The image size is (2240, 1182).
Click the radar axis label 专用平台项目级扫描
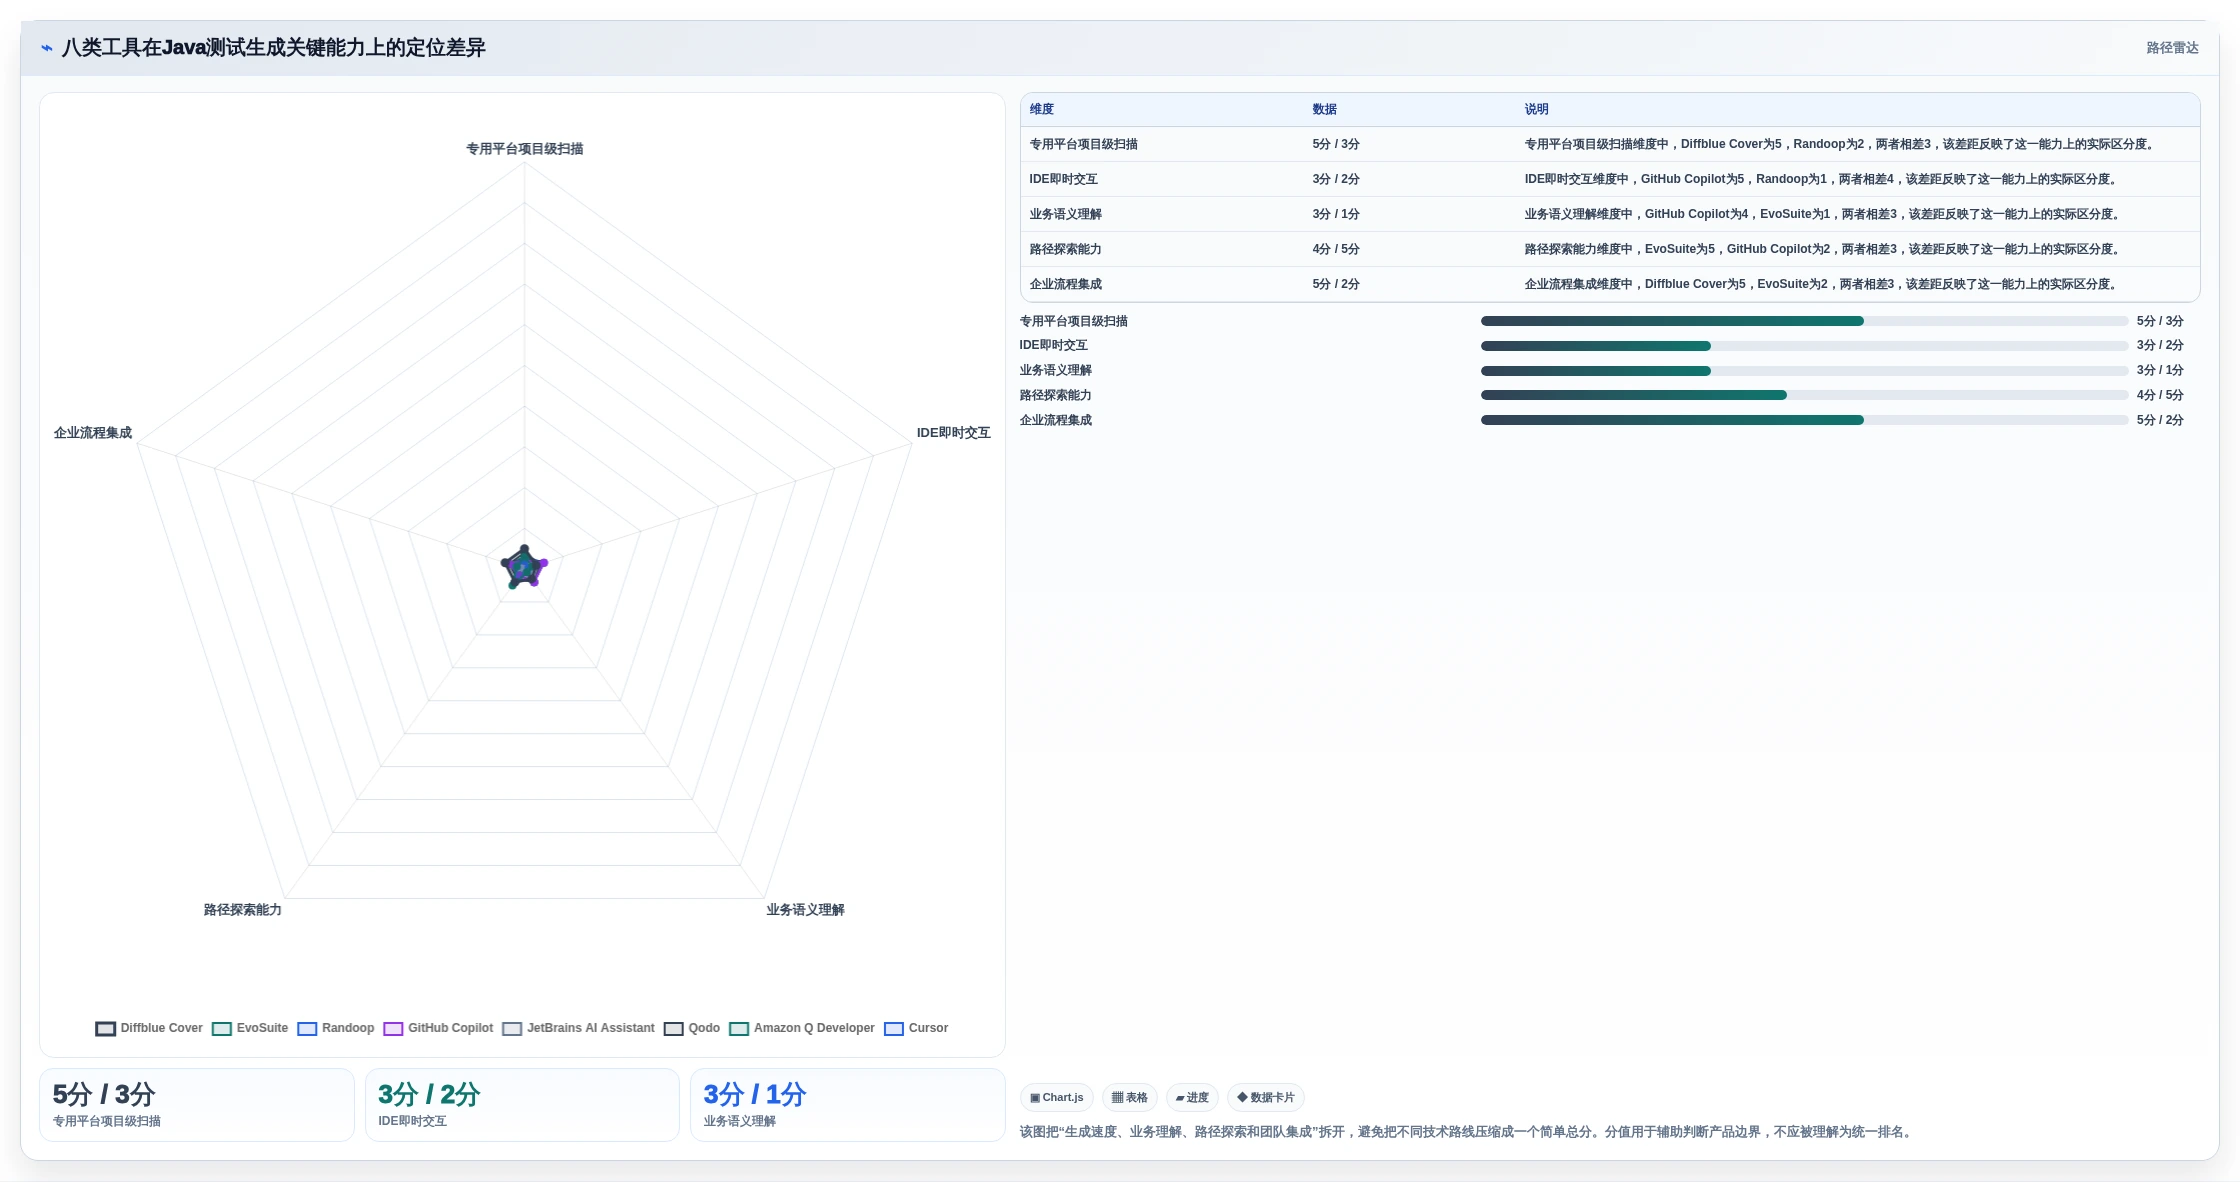click(x=525, y=149)
